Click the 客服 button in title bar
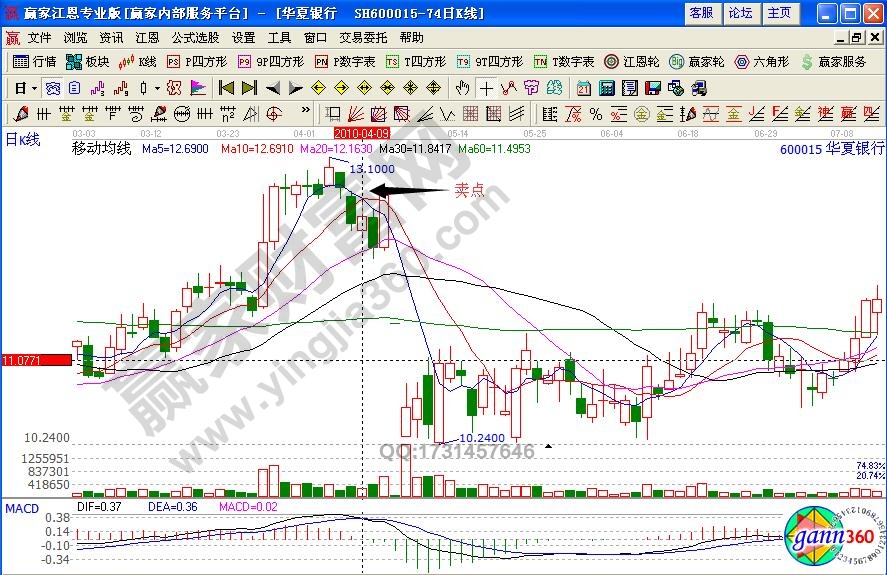The height and width of the screenshot is (575, 887). point(701,13)
